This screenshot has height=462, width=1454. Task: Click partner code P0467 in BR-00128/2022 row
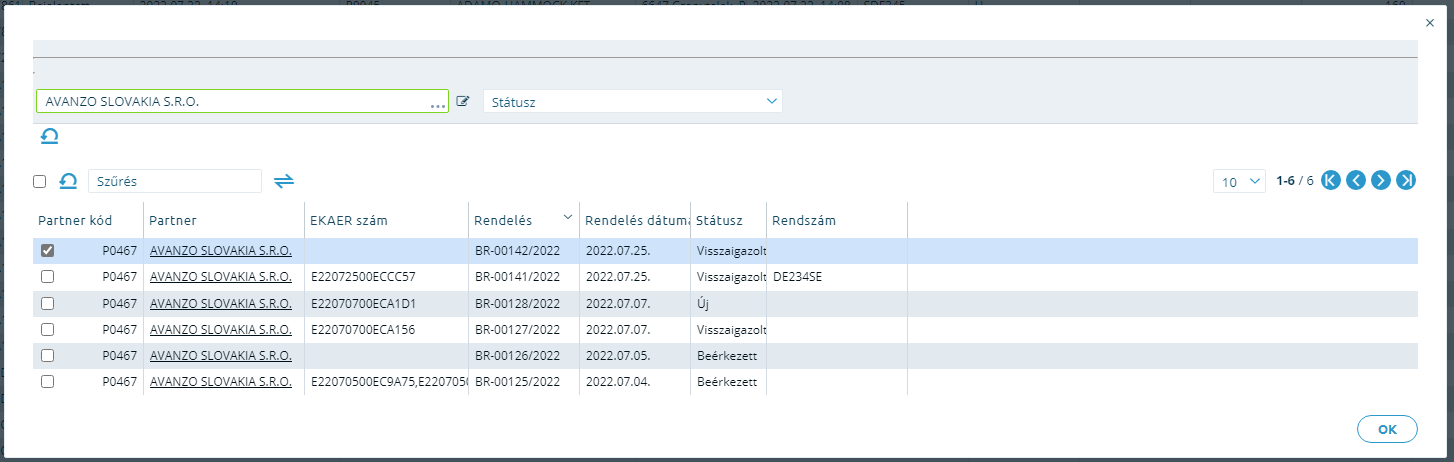click(119, 303)
